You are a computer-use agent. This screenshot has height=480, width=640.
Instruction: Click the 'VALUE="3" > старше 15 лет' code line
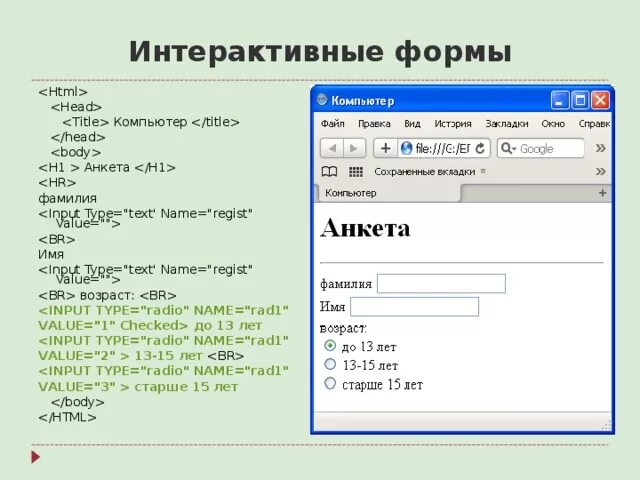138,387
